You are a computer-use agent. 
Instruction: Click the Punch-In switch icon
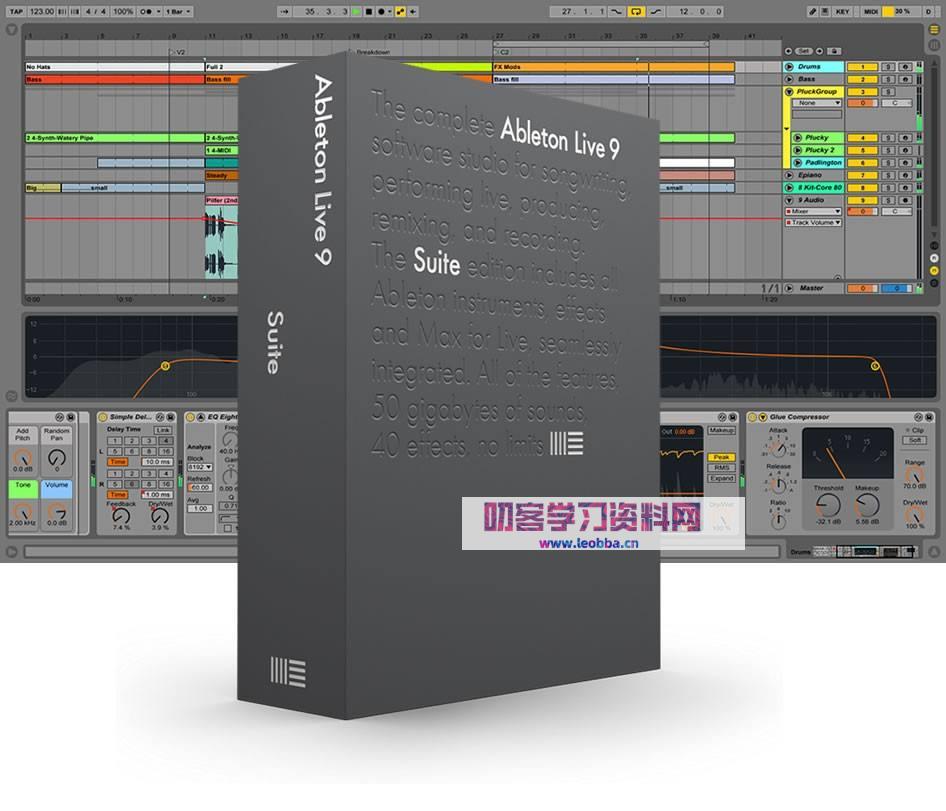(x=616, y=11)
